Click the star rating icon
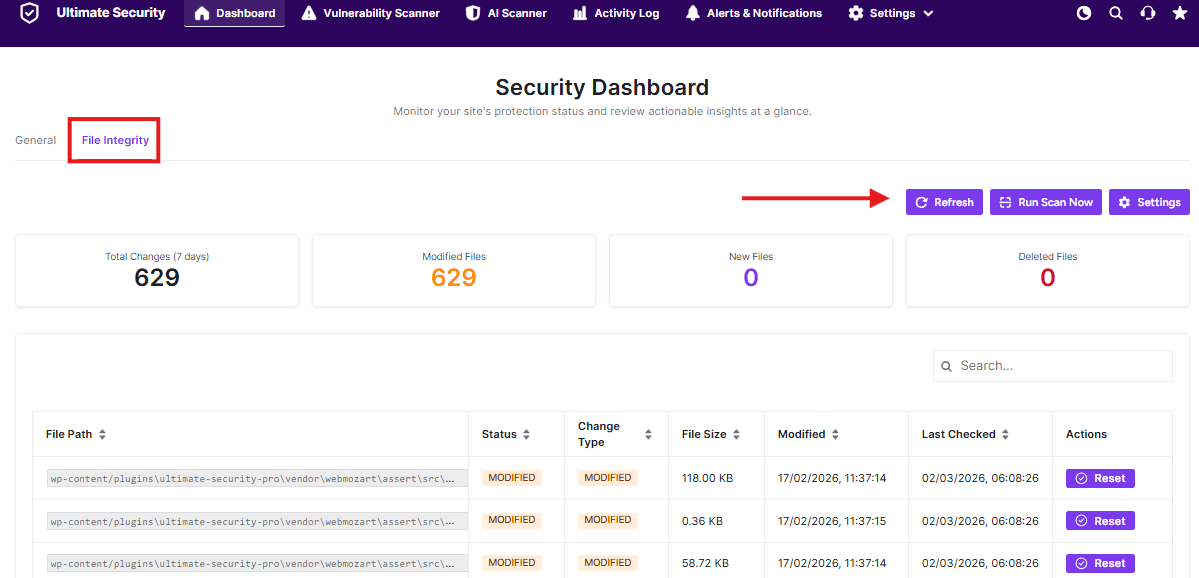The height and width of the screenshot is (578, 1199). (x=1179, y=13)
